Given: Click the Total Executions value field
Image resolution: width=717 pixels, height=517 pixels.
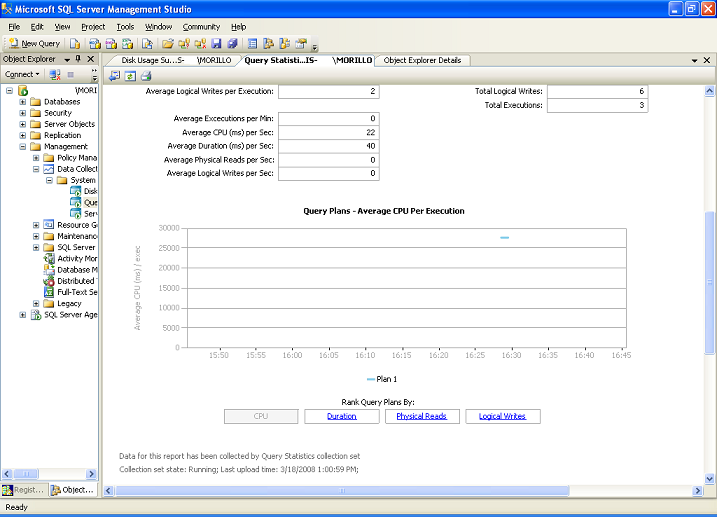Looking at the screenshot, I should [597, 105].
